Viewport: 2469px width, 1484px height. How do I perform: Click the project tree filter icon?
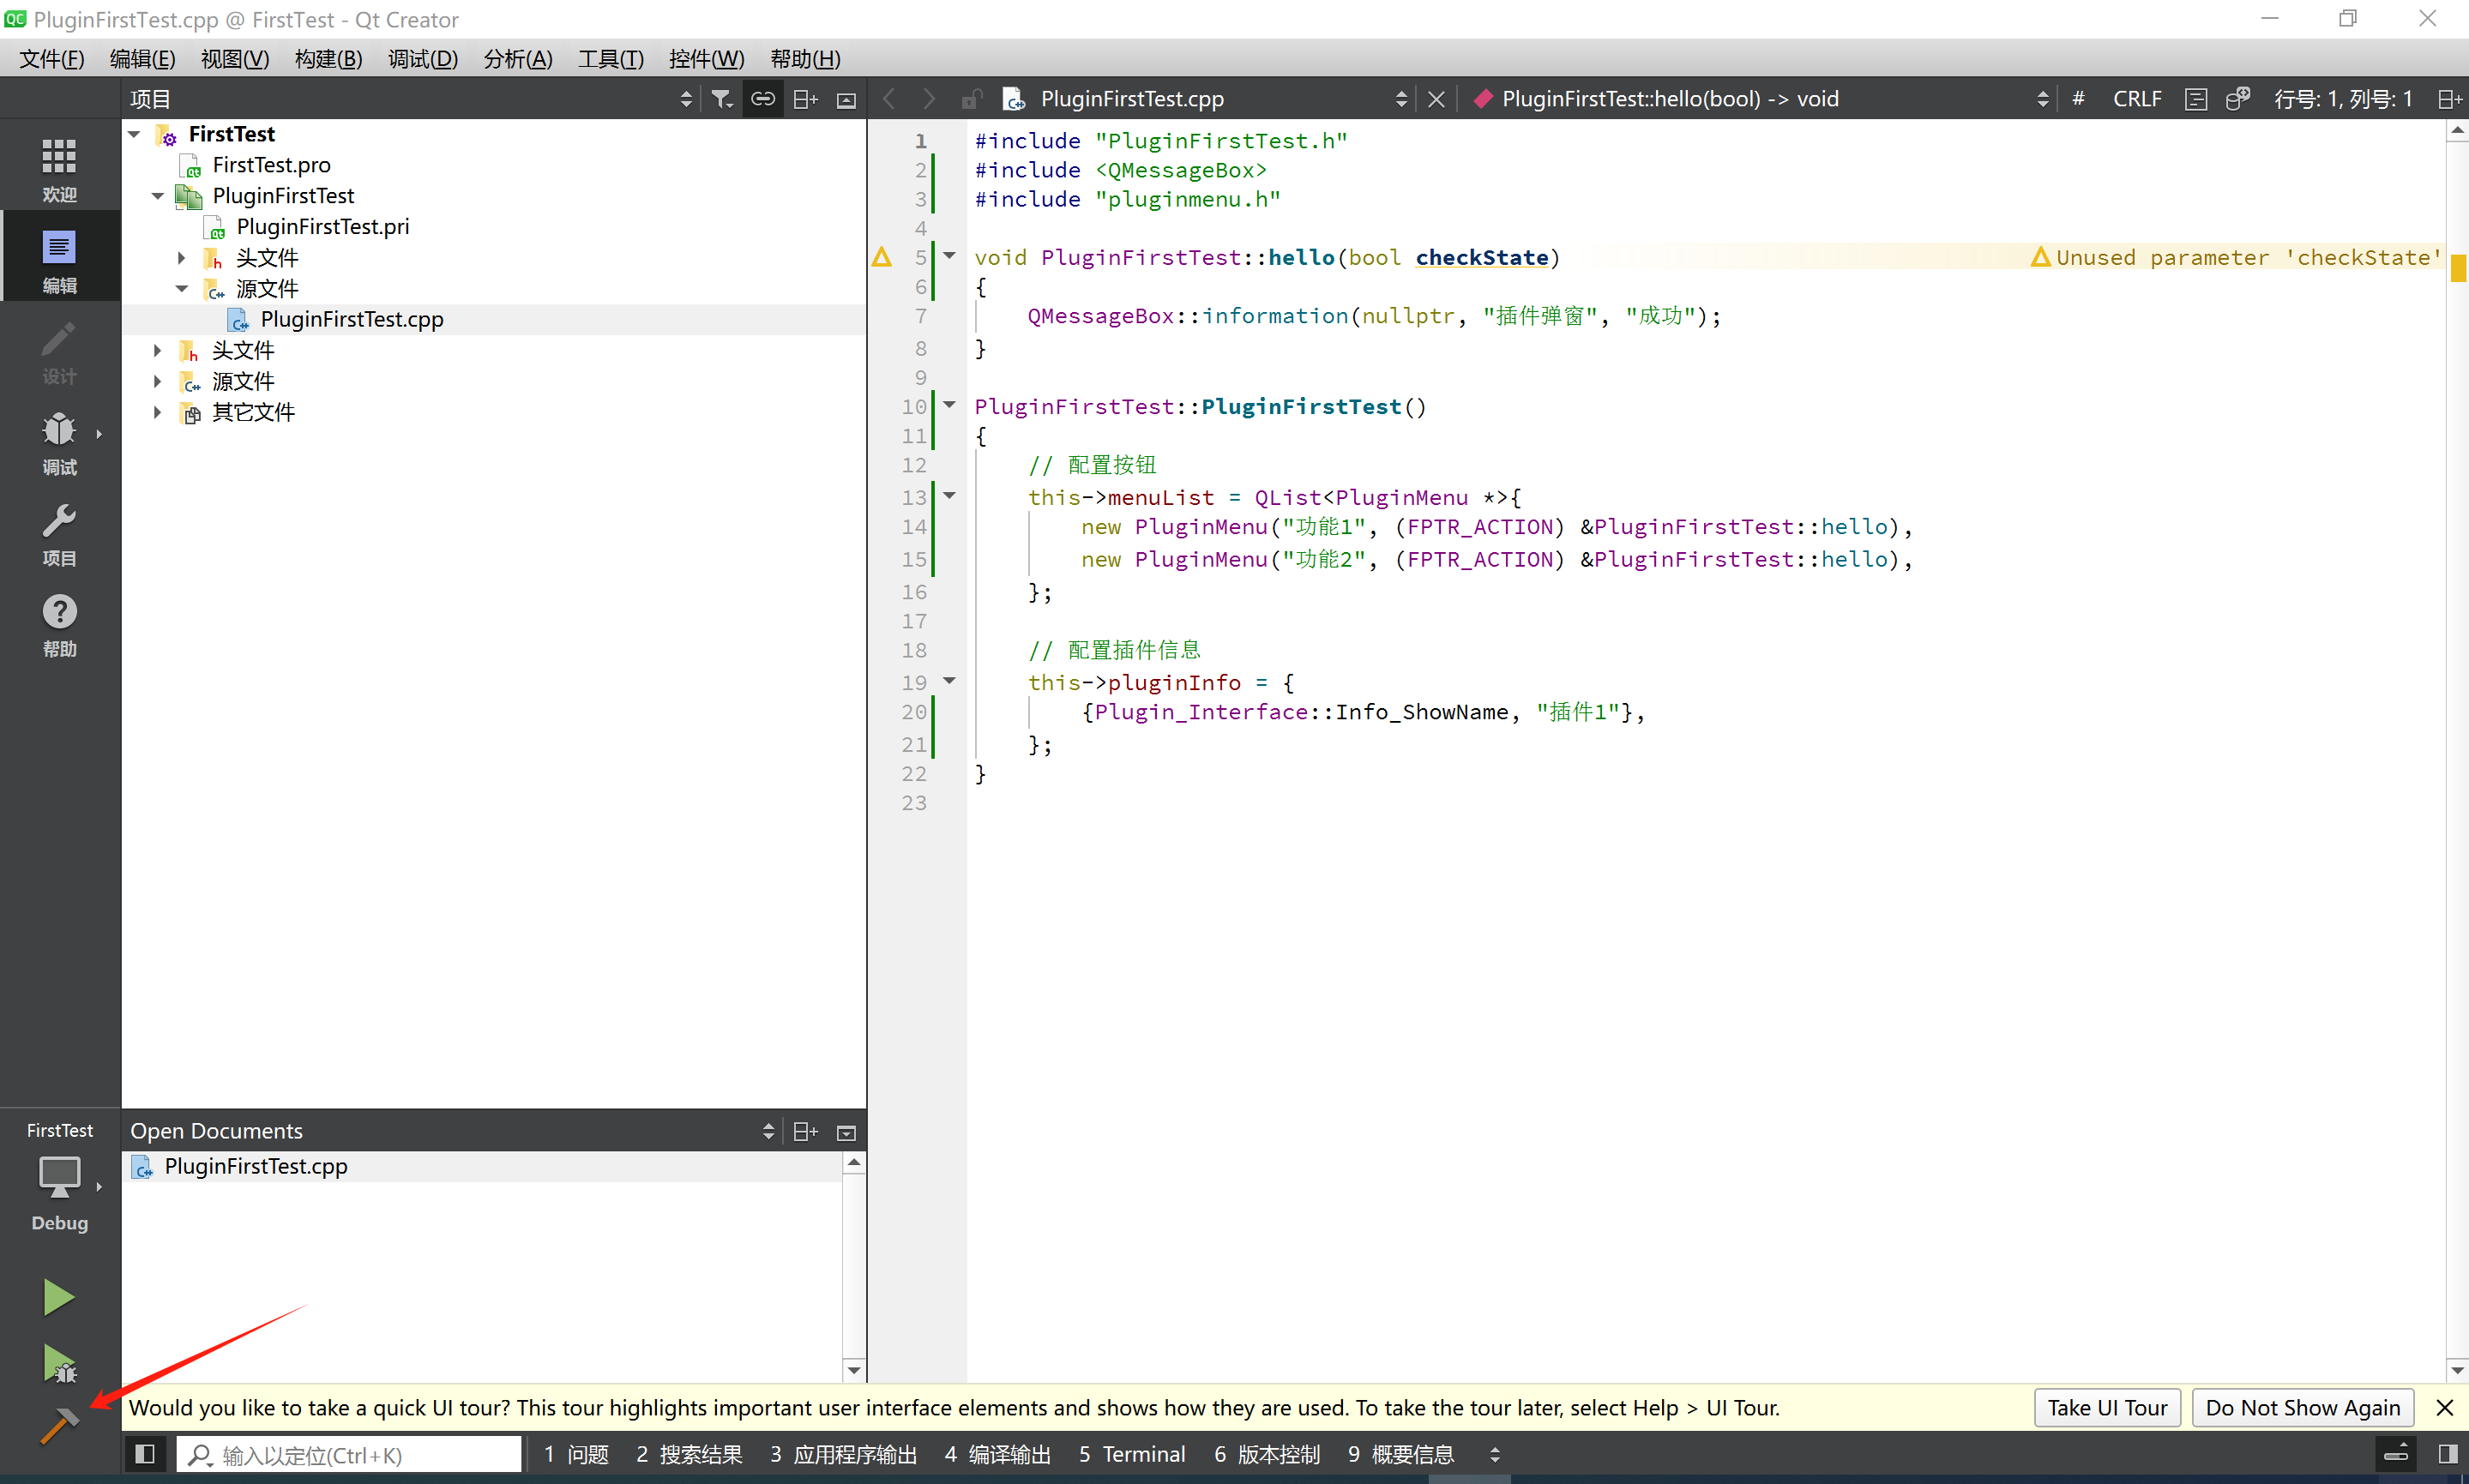(721, 99)
